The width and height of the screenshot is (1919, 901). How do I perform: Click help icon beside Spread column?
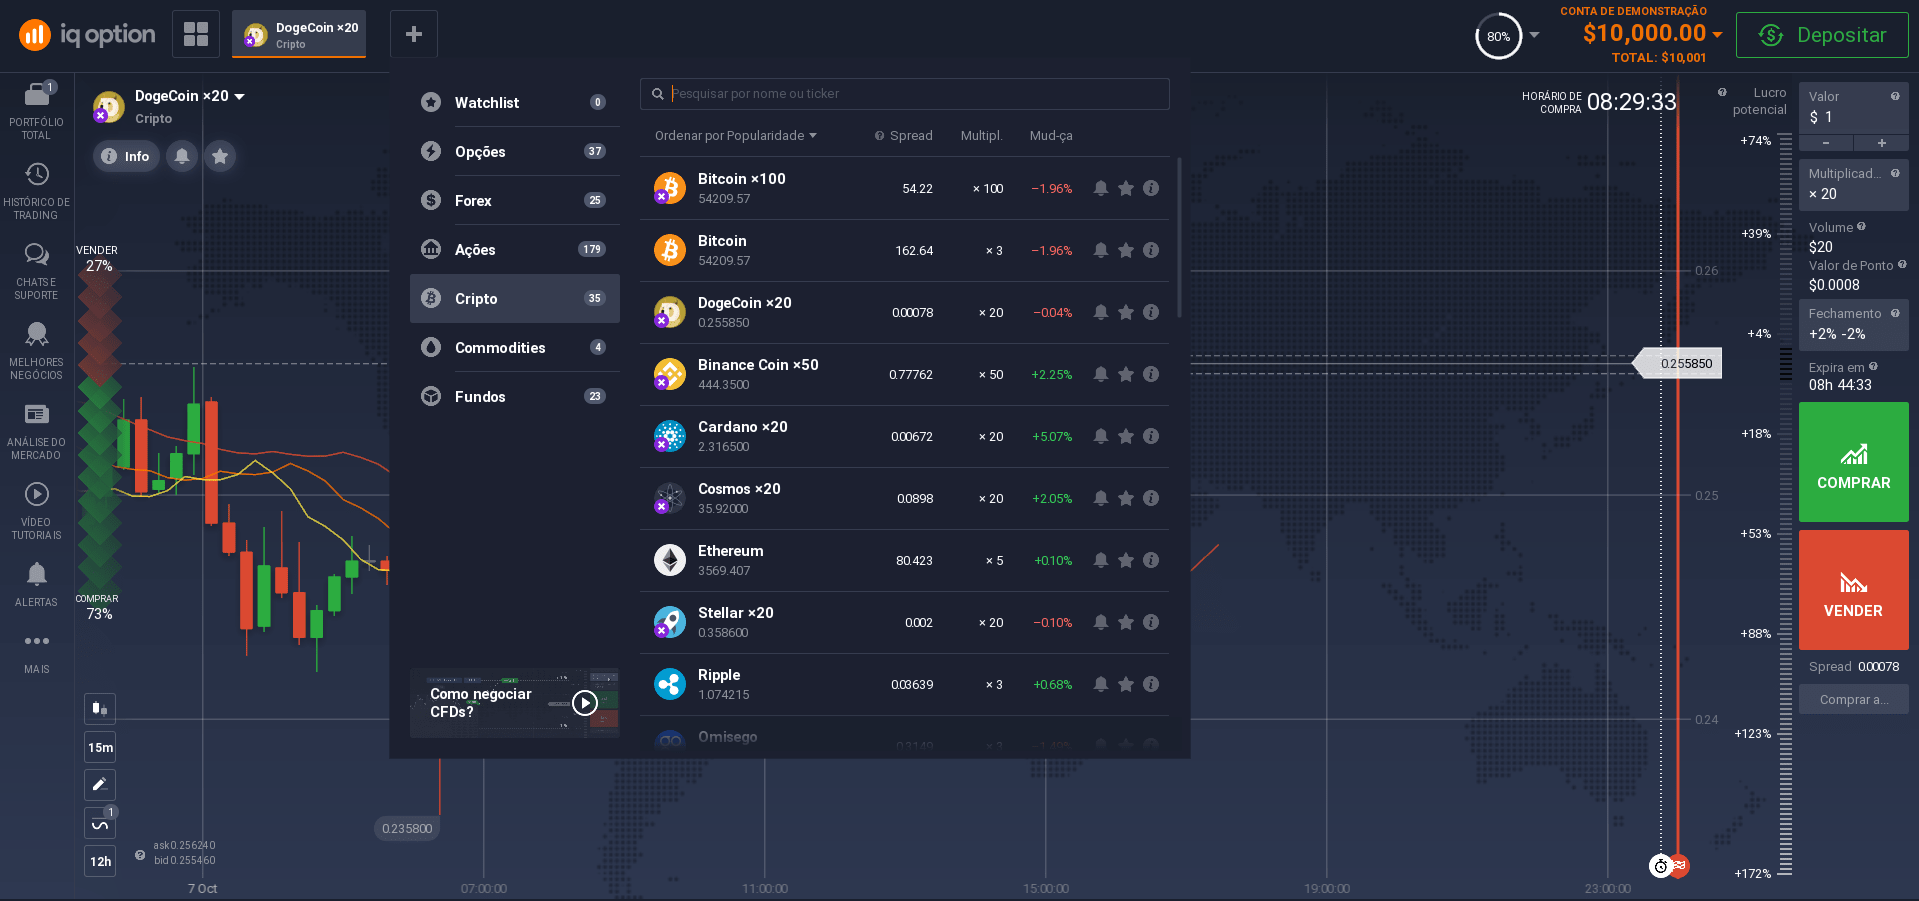point(879,136)
